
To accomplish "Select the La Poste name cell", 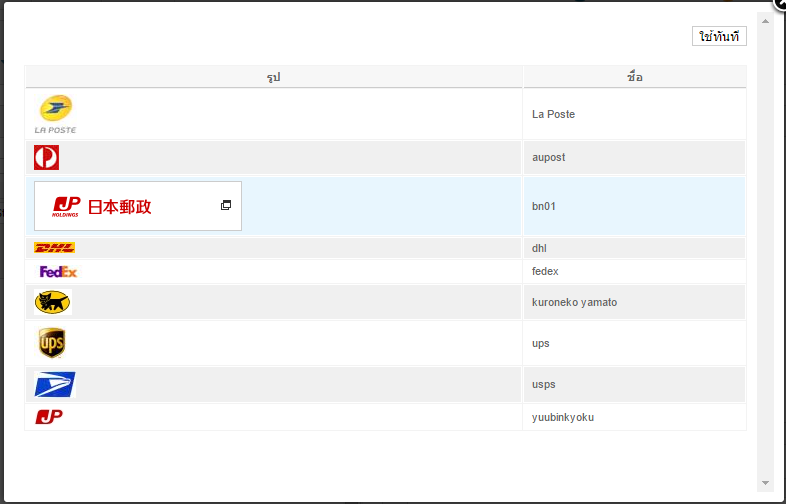I will [x=553, y=114].
